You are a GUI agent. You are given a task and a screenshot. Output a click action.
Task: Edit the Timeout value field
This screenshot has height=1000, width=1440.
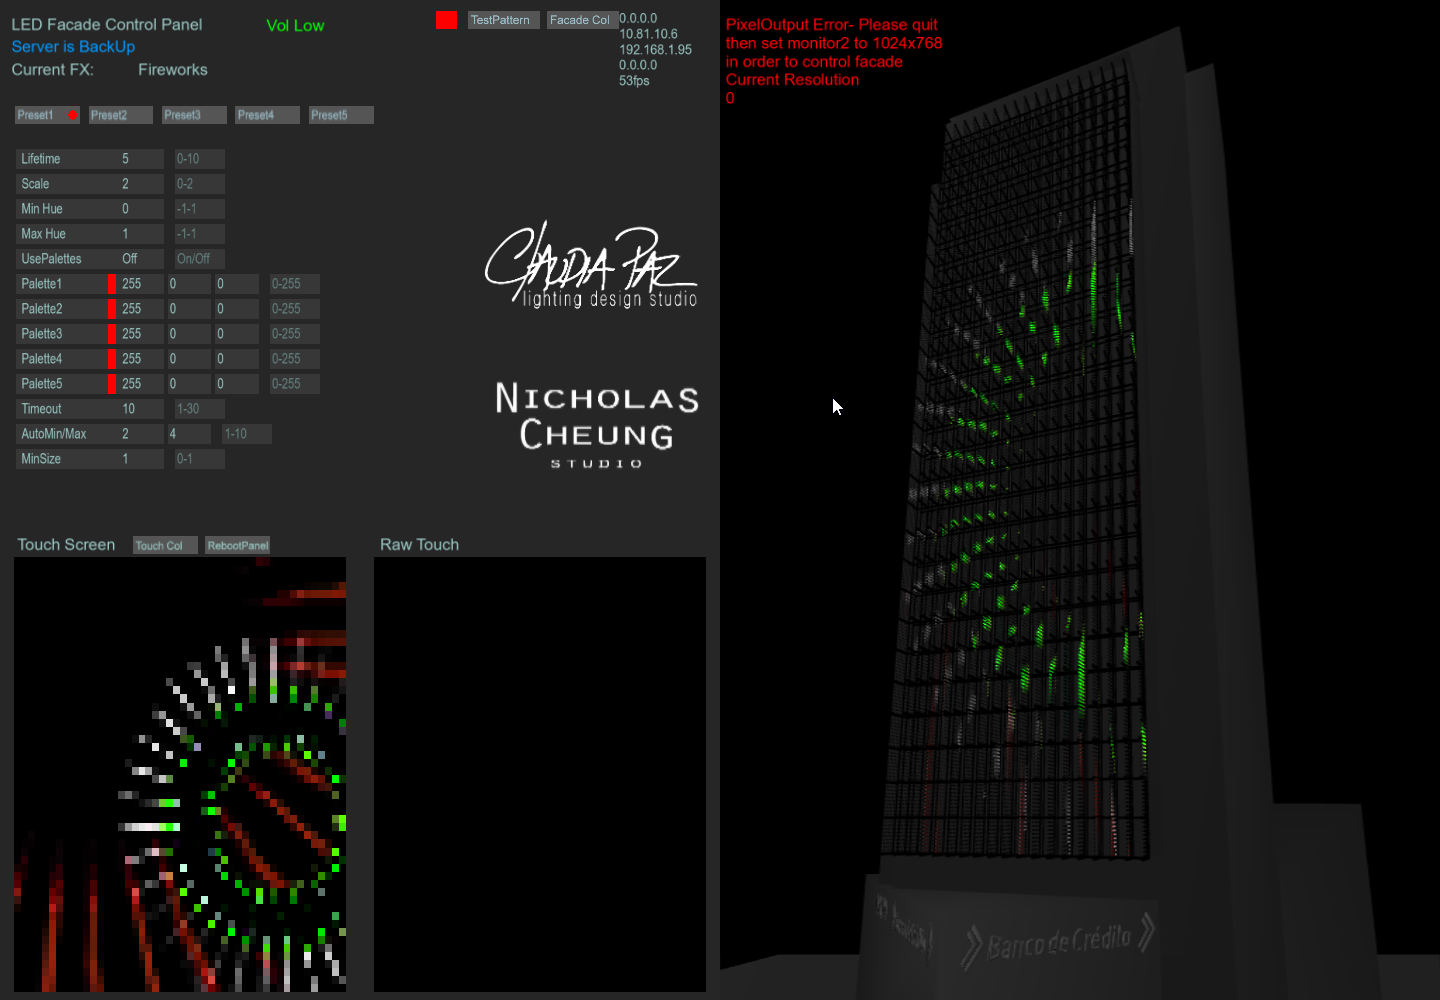click(x=140, y=409)
